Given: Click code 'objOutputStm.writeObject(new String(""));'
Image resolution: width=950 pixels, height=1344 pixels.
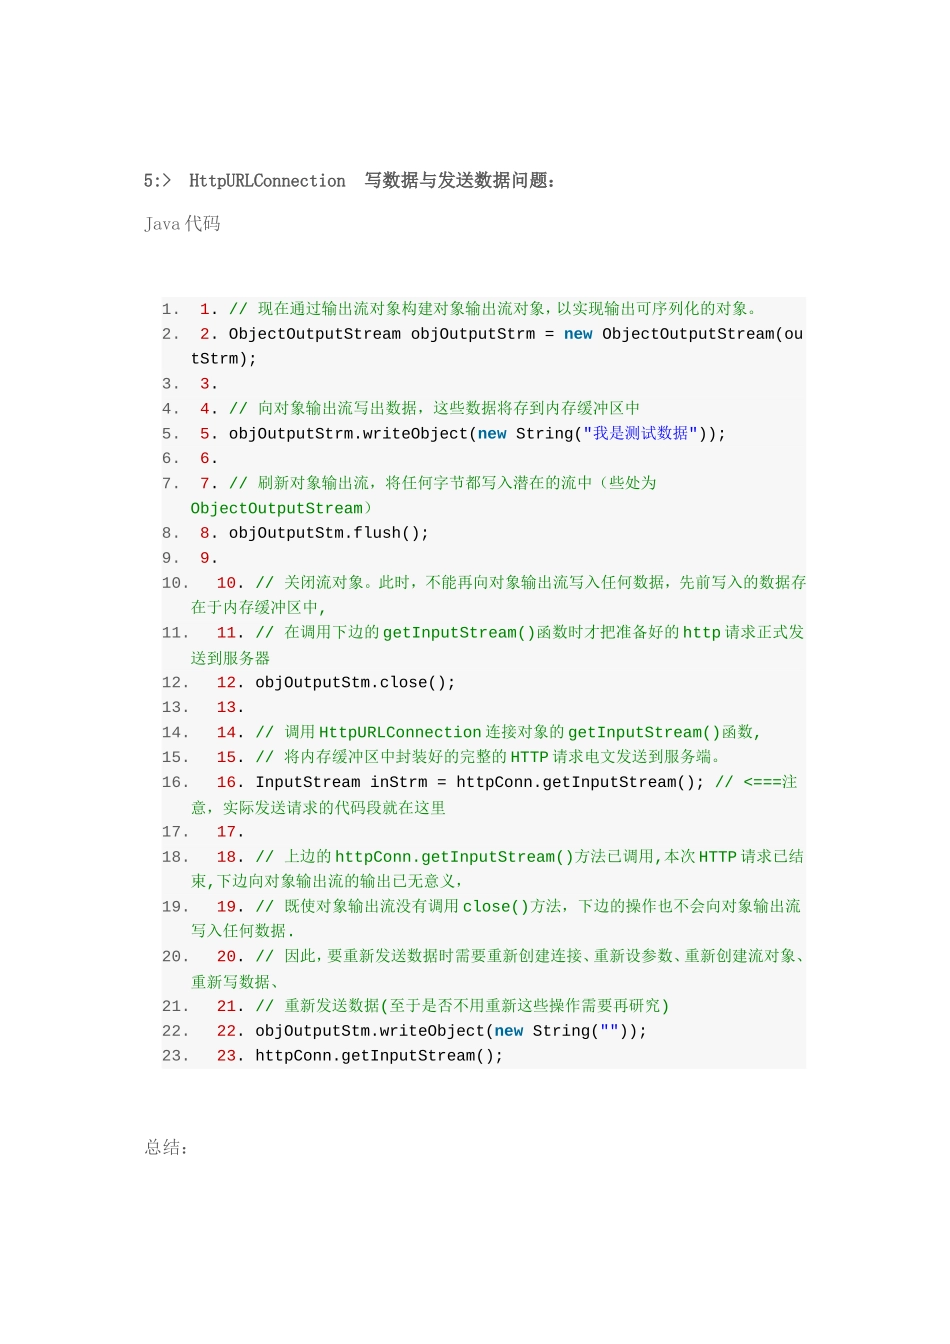Looking at the screenshot, I should pyautogui.click(x=451, y=1031).
